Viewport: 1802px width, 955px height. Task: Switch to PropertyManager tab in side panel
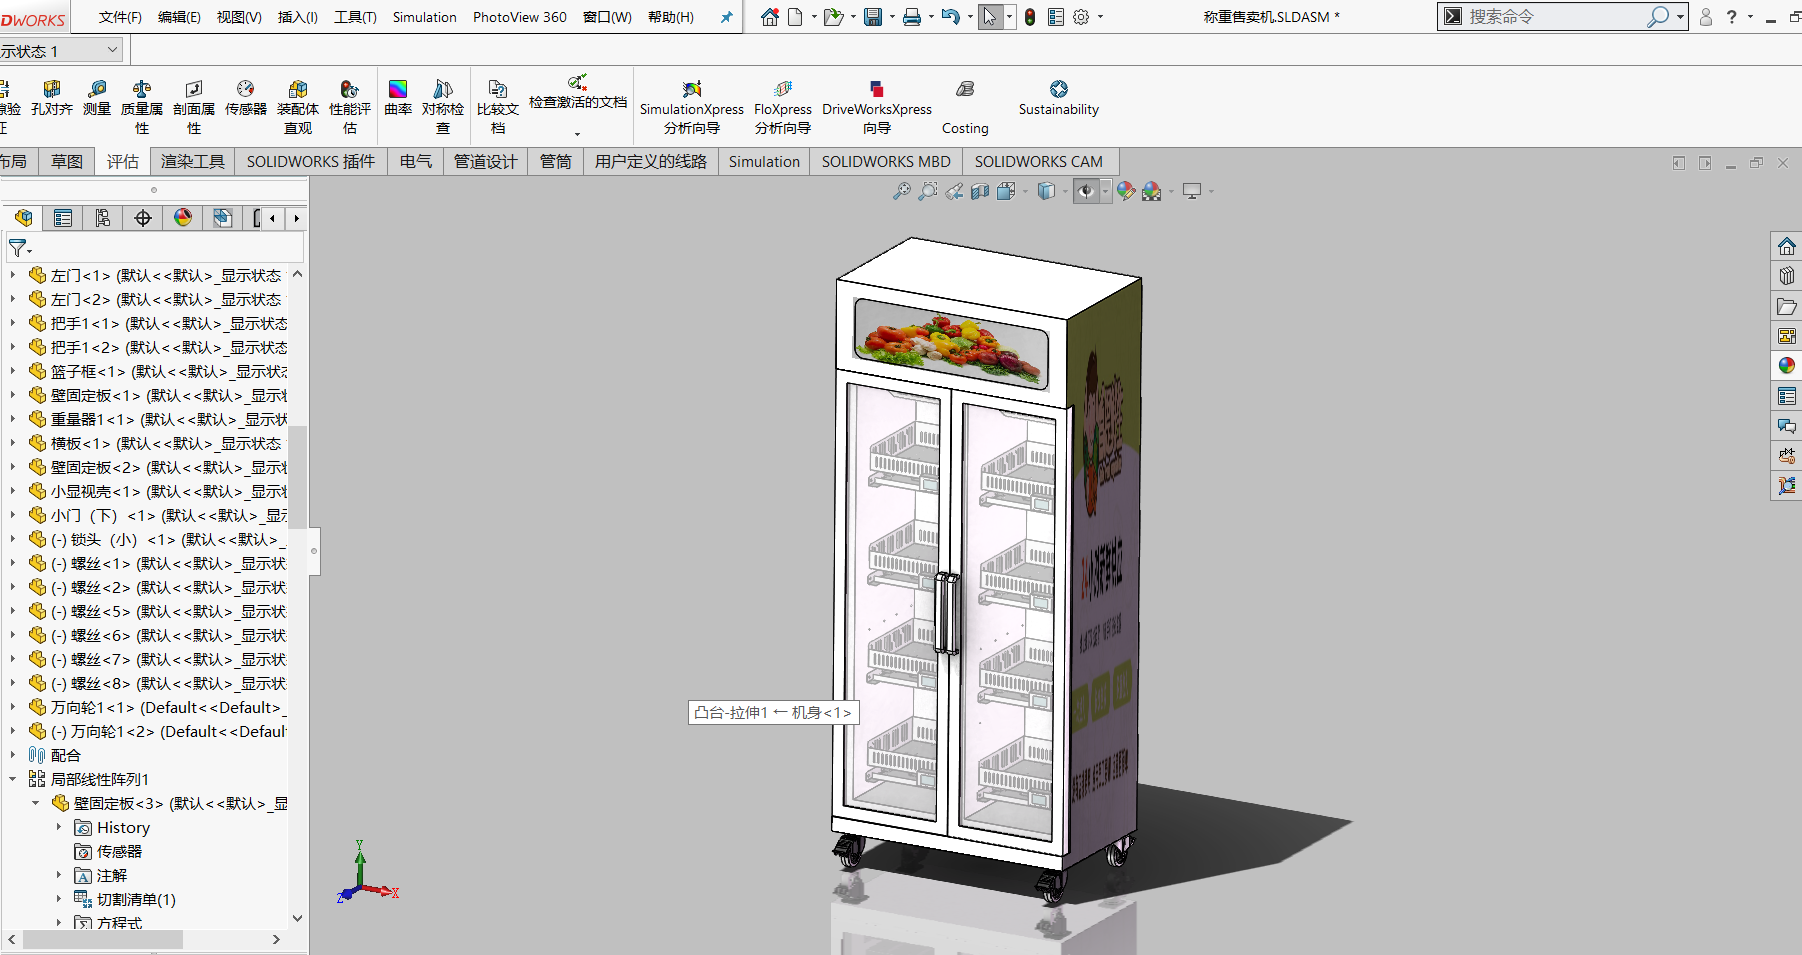tap(63, 218)
